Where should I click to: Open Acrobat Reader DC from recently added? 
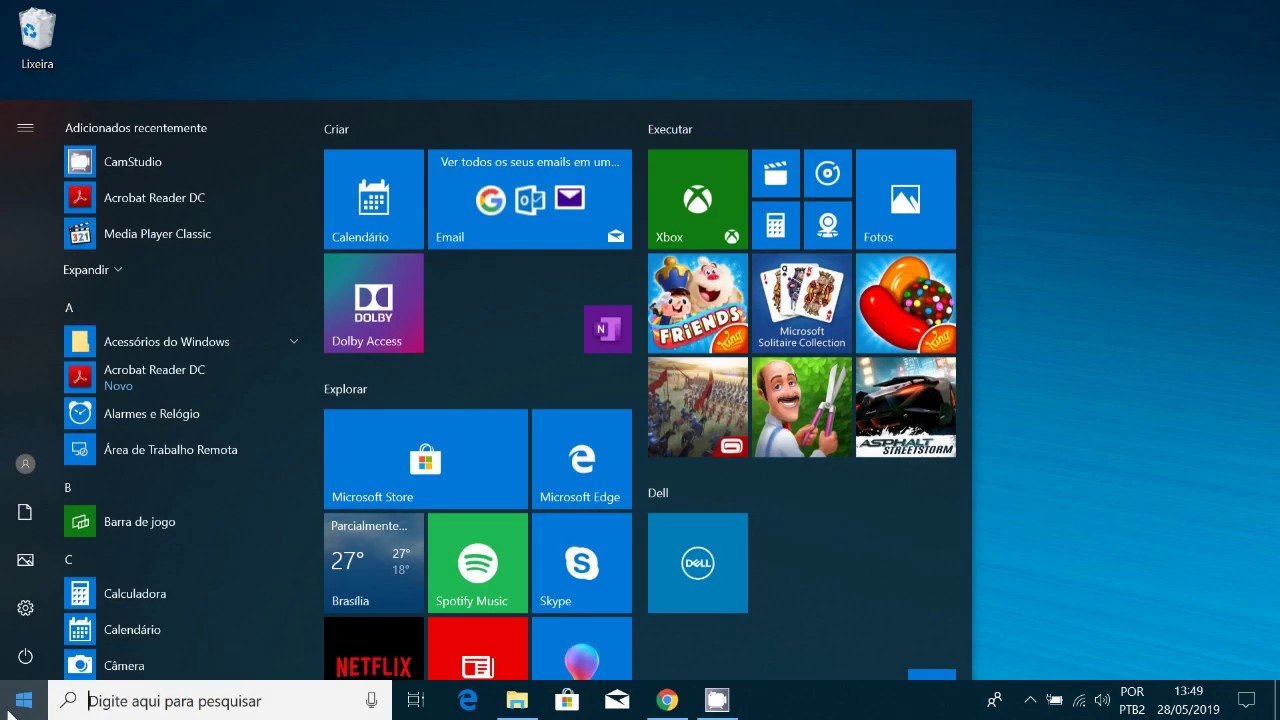pos(183,198)
